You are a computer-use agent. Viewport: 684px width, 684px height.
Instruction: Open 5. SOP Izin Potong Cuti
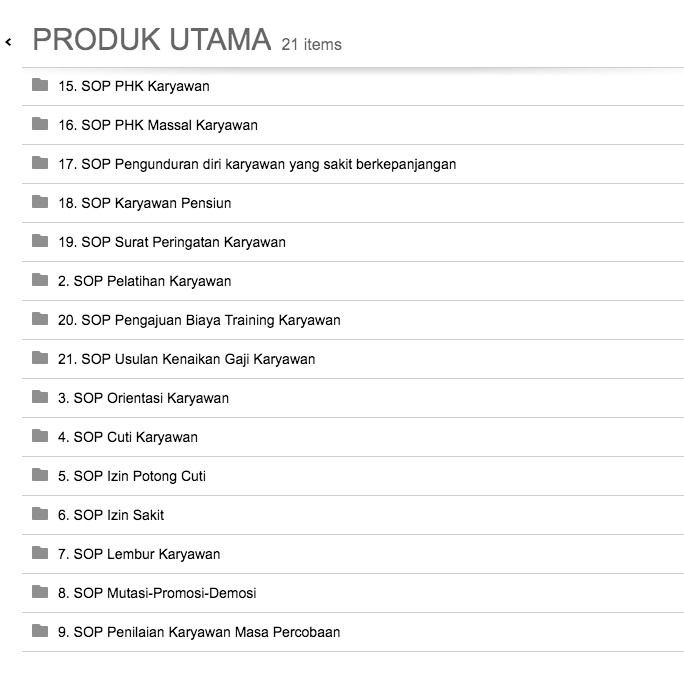132,476
